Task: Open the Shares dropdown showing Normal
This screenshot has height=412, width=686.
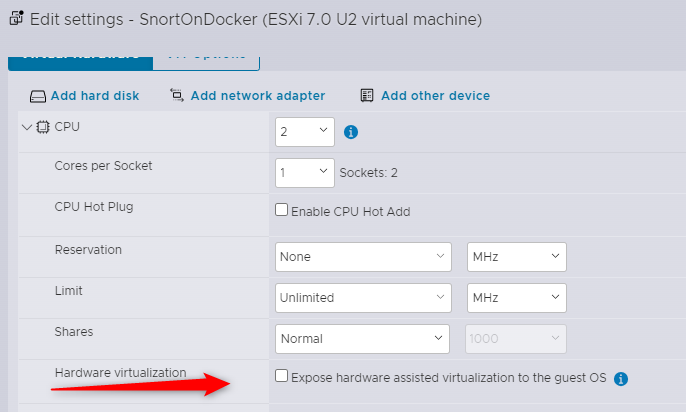Action: 364,339
